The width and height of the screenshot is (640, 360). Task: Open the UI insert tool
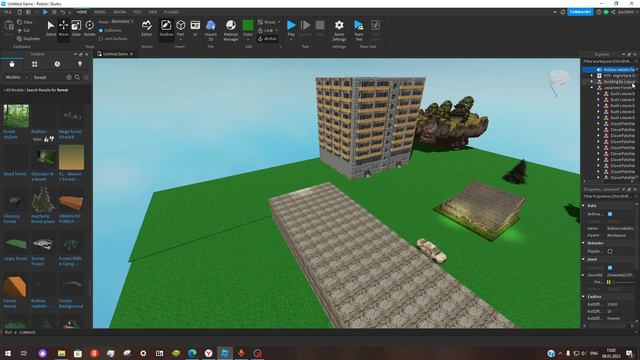click(195, 28)
